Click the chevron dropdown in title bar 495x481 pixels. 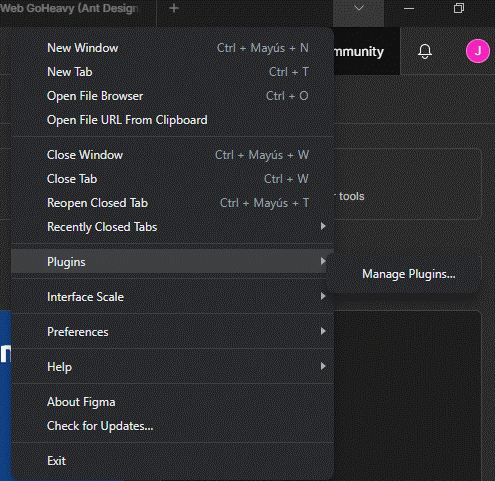tap(359, 8)
